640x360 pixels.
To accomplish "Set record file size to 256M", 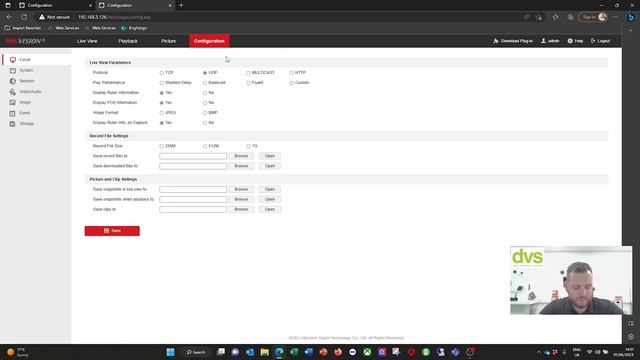I will point(162,146).
